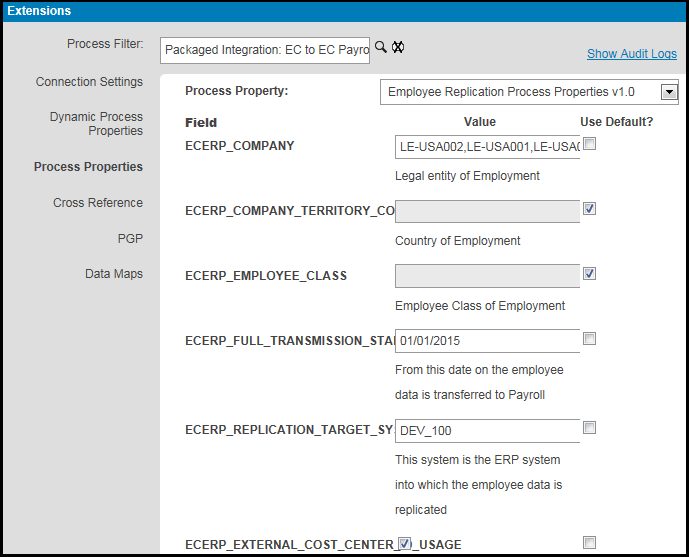Click the ECERP_COMPANY value field
The image size is (689, 557).
(x=487, y=147)
